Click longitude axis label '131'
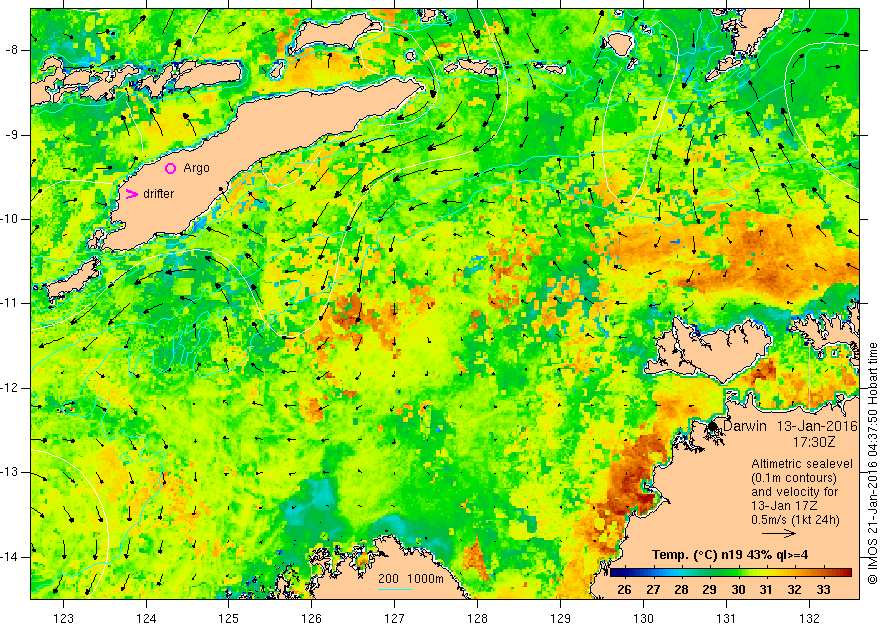Viewport: 880px width, 630px height. [x=726, y=619]
